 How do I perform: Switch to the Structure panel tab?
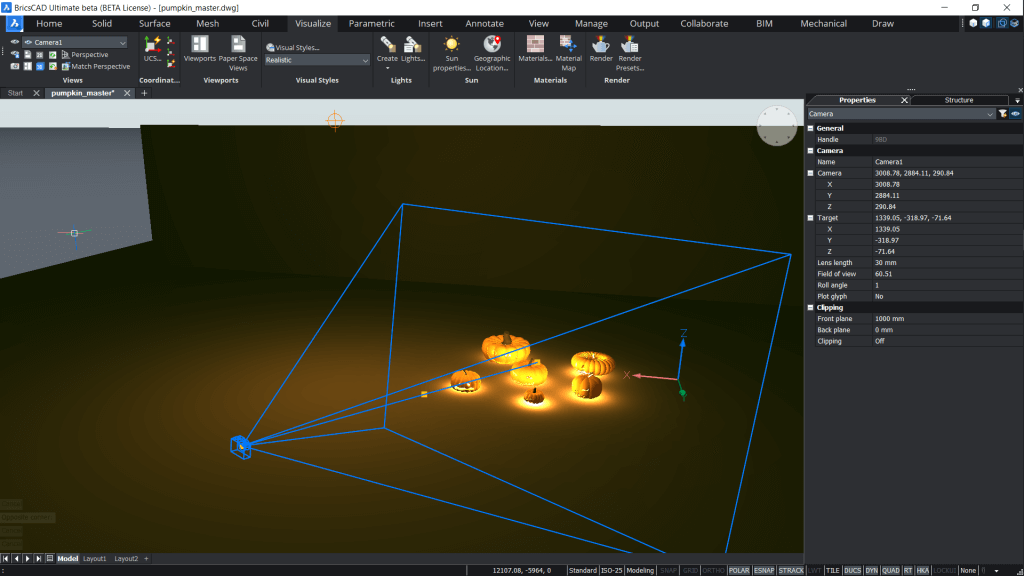[x=959, y=100]
